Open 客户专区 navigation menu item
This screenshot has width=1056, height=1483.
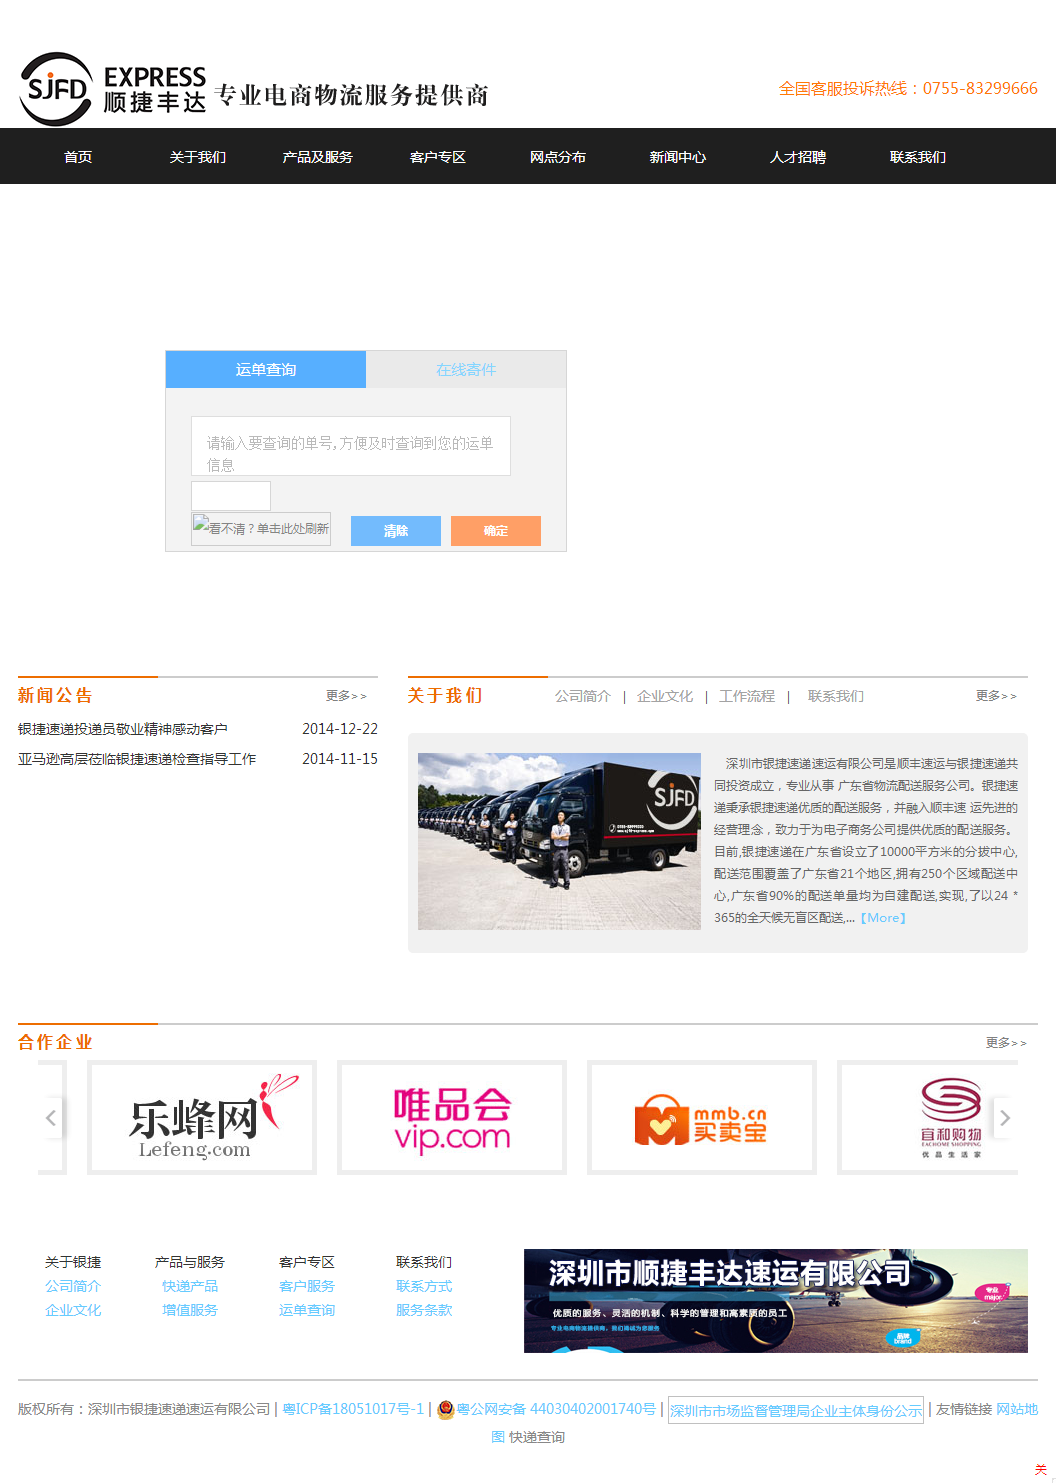pyautogui.click(x=438, y=157)
